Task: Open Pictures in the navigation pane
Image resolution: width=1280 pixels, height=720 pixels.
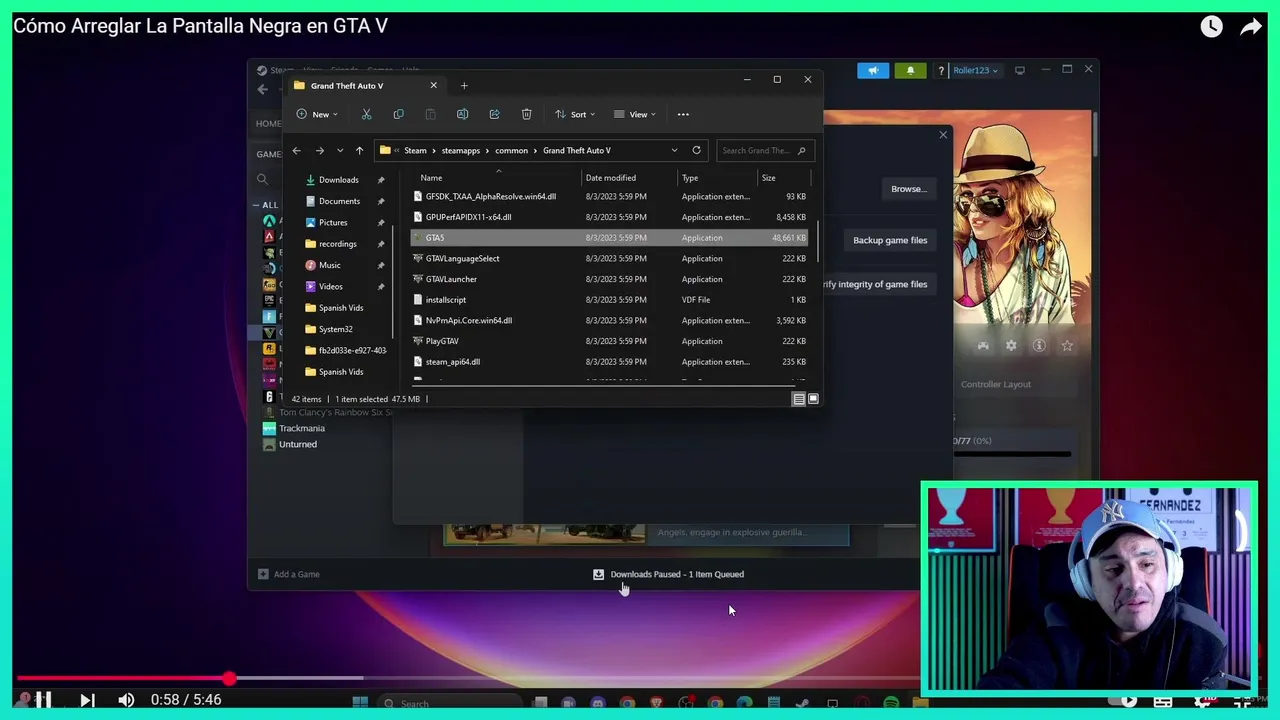Action: pos(333,223)
